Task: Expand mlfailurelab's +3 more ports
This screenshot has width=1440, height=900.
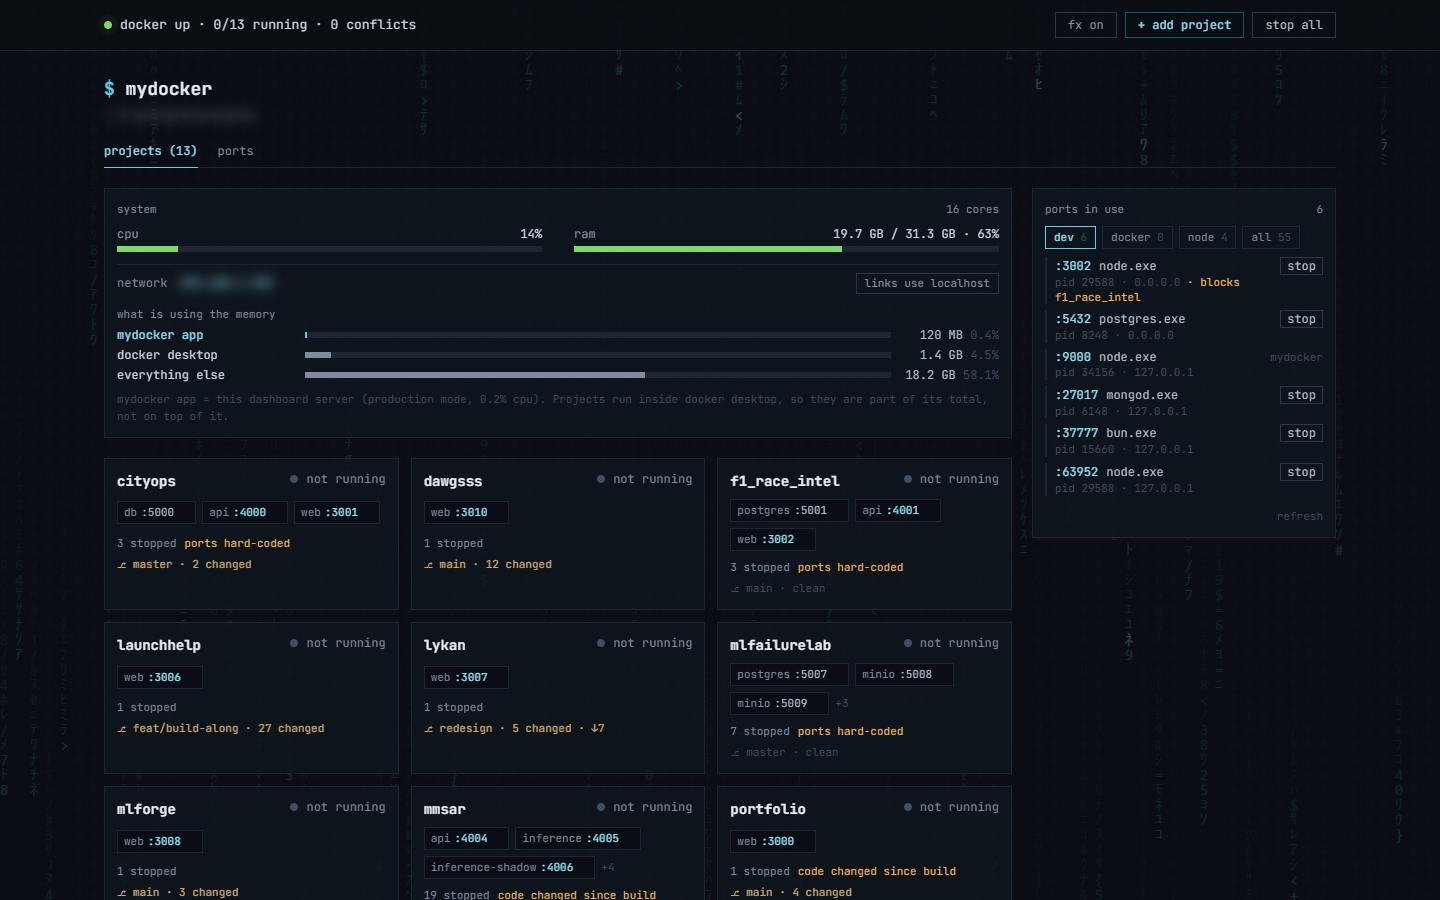Action: [x=842, y=703]
